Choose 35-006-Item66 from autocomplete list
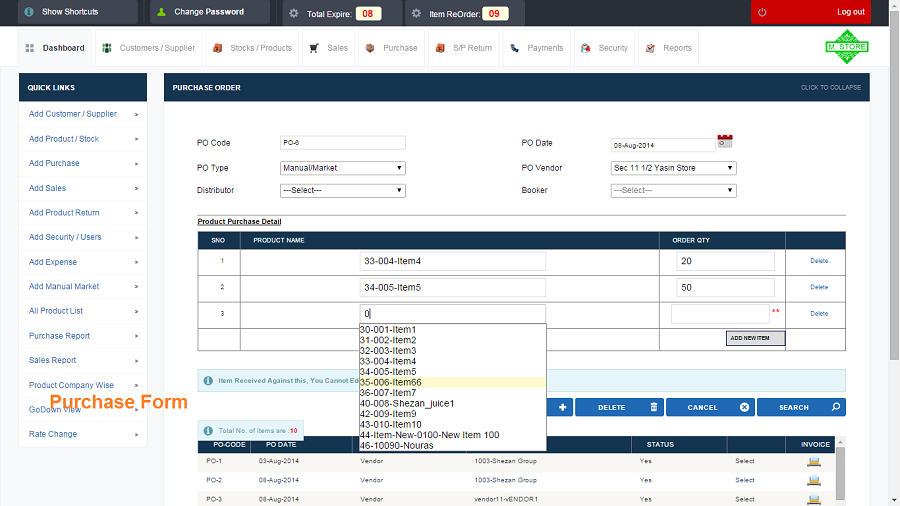Viewport: 900px width, 506px height. (x=452, y=382)
